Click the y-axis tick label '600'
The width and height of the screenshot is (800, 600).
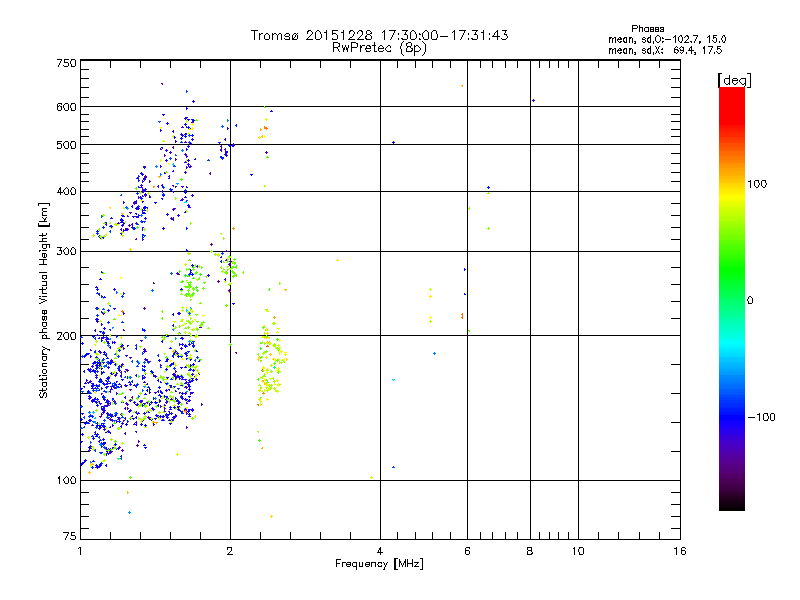click(x=66, y=107)
